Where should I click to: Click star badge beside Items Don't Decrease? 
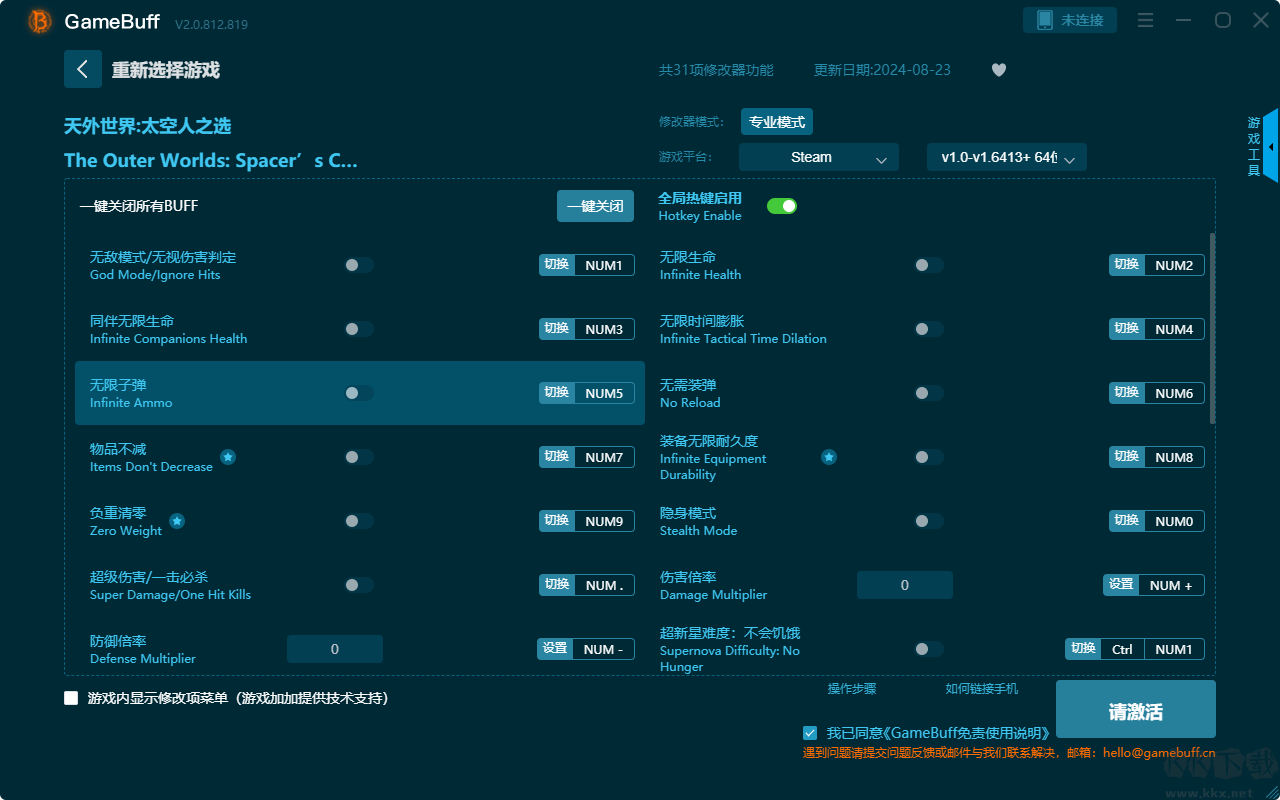(x=228, y=457)
